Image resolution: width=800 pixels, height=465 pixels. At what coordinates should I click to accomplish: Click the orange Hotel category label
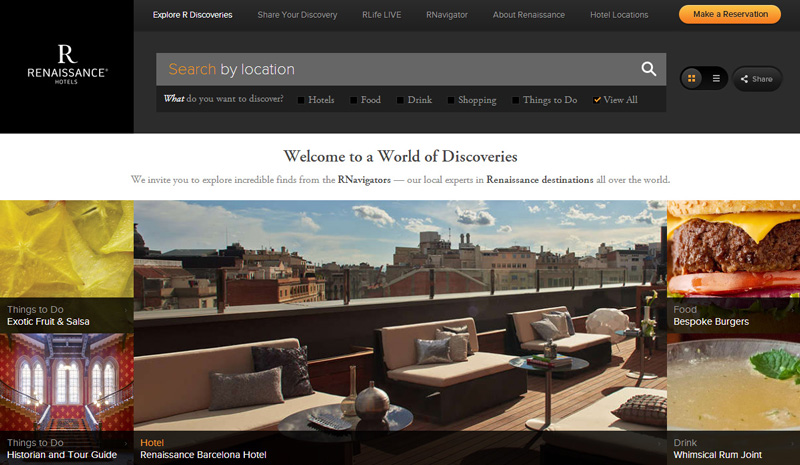(152, 443)
